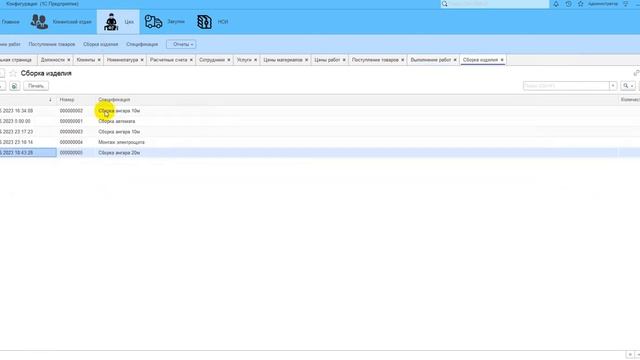The width and height of the screenshot is (640, 360).
Task: Click the Печать button
Action: pyautogui.click(x=36, y=86)
